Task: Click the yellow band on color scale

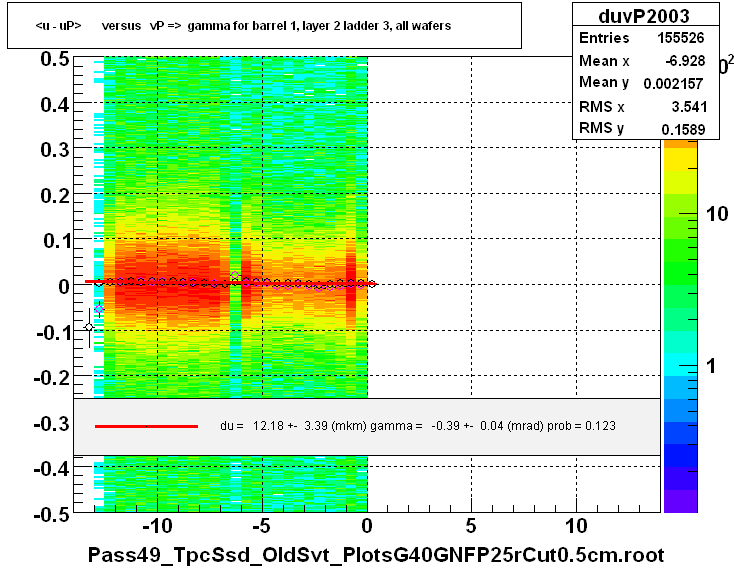Action: [680, 160]
